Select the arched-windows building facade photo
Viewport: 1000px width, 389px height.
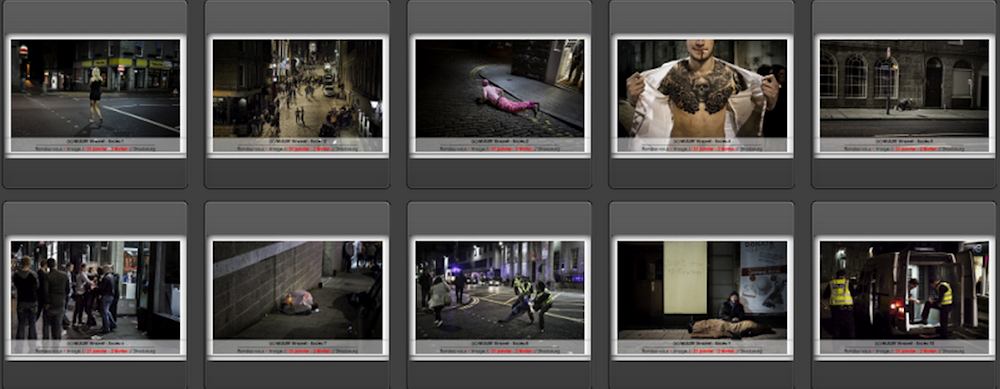click(x=904, y=88)
